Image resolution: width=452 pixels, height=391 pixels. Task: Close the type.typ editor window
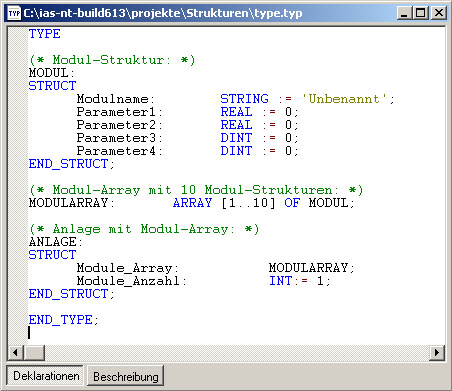point(439,14)
